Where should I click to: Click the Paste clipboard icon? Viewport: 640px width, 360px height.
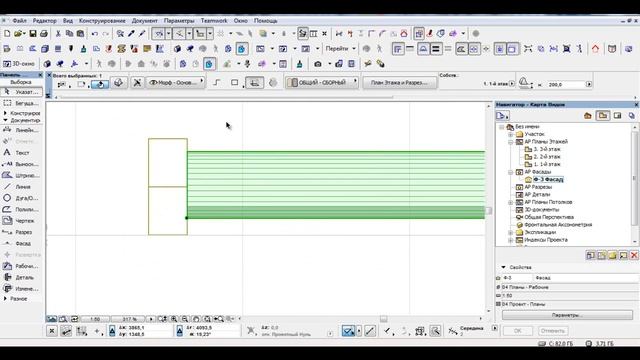click(80, 34)
